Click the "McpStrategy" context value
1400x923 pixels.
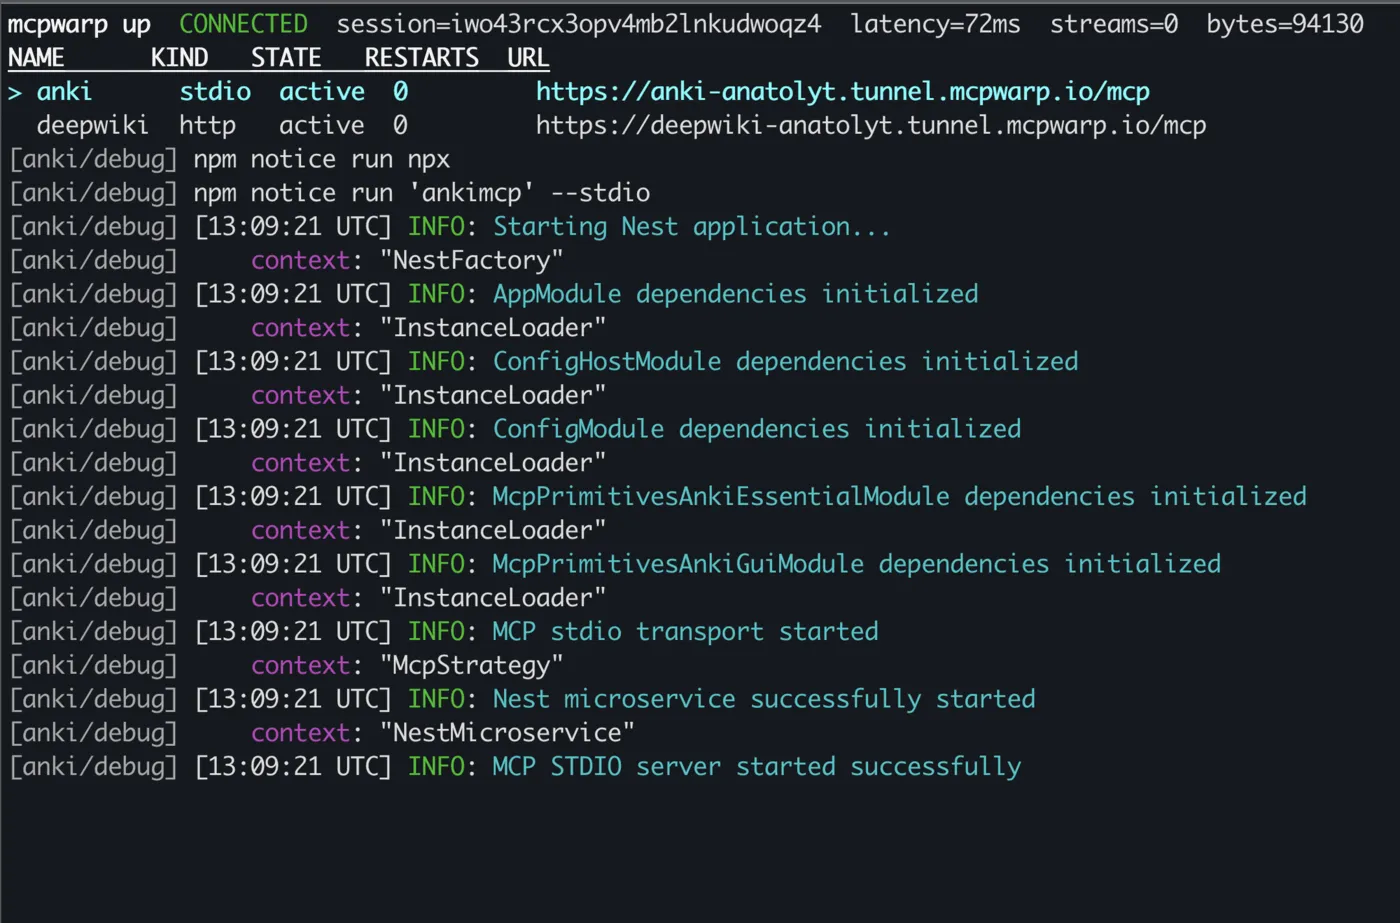coord(472,666)
